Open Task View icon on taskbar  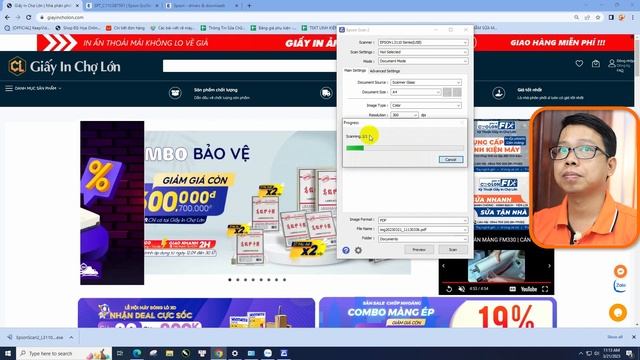[x=120, y=353]
